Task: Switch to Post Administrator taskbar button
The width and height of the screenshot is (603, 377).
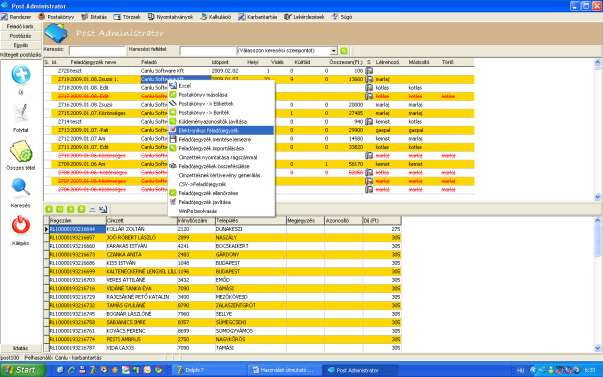Action: coord(361,370)
